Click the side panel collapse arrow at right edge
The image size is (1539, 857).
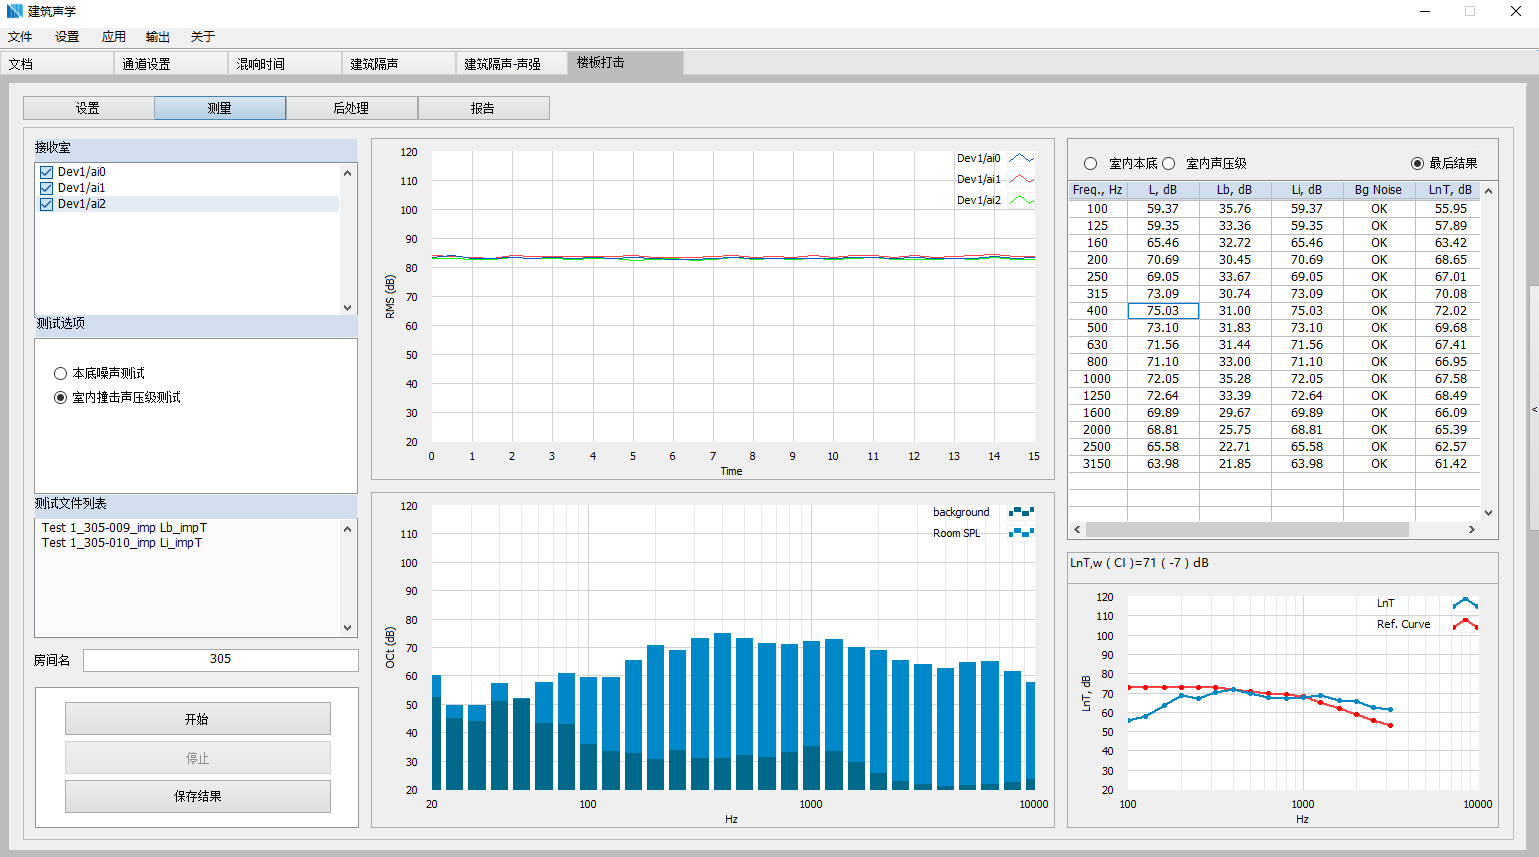pyautogui.click(x=1534, y=410)
